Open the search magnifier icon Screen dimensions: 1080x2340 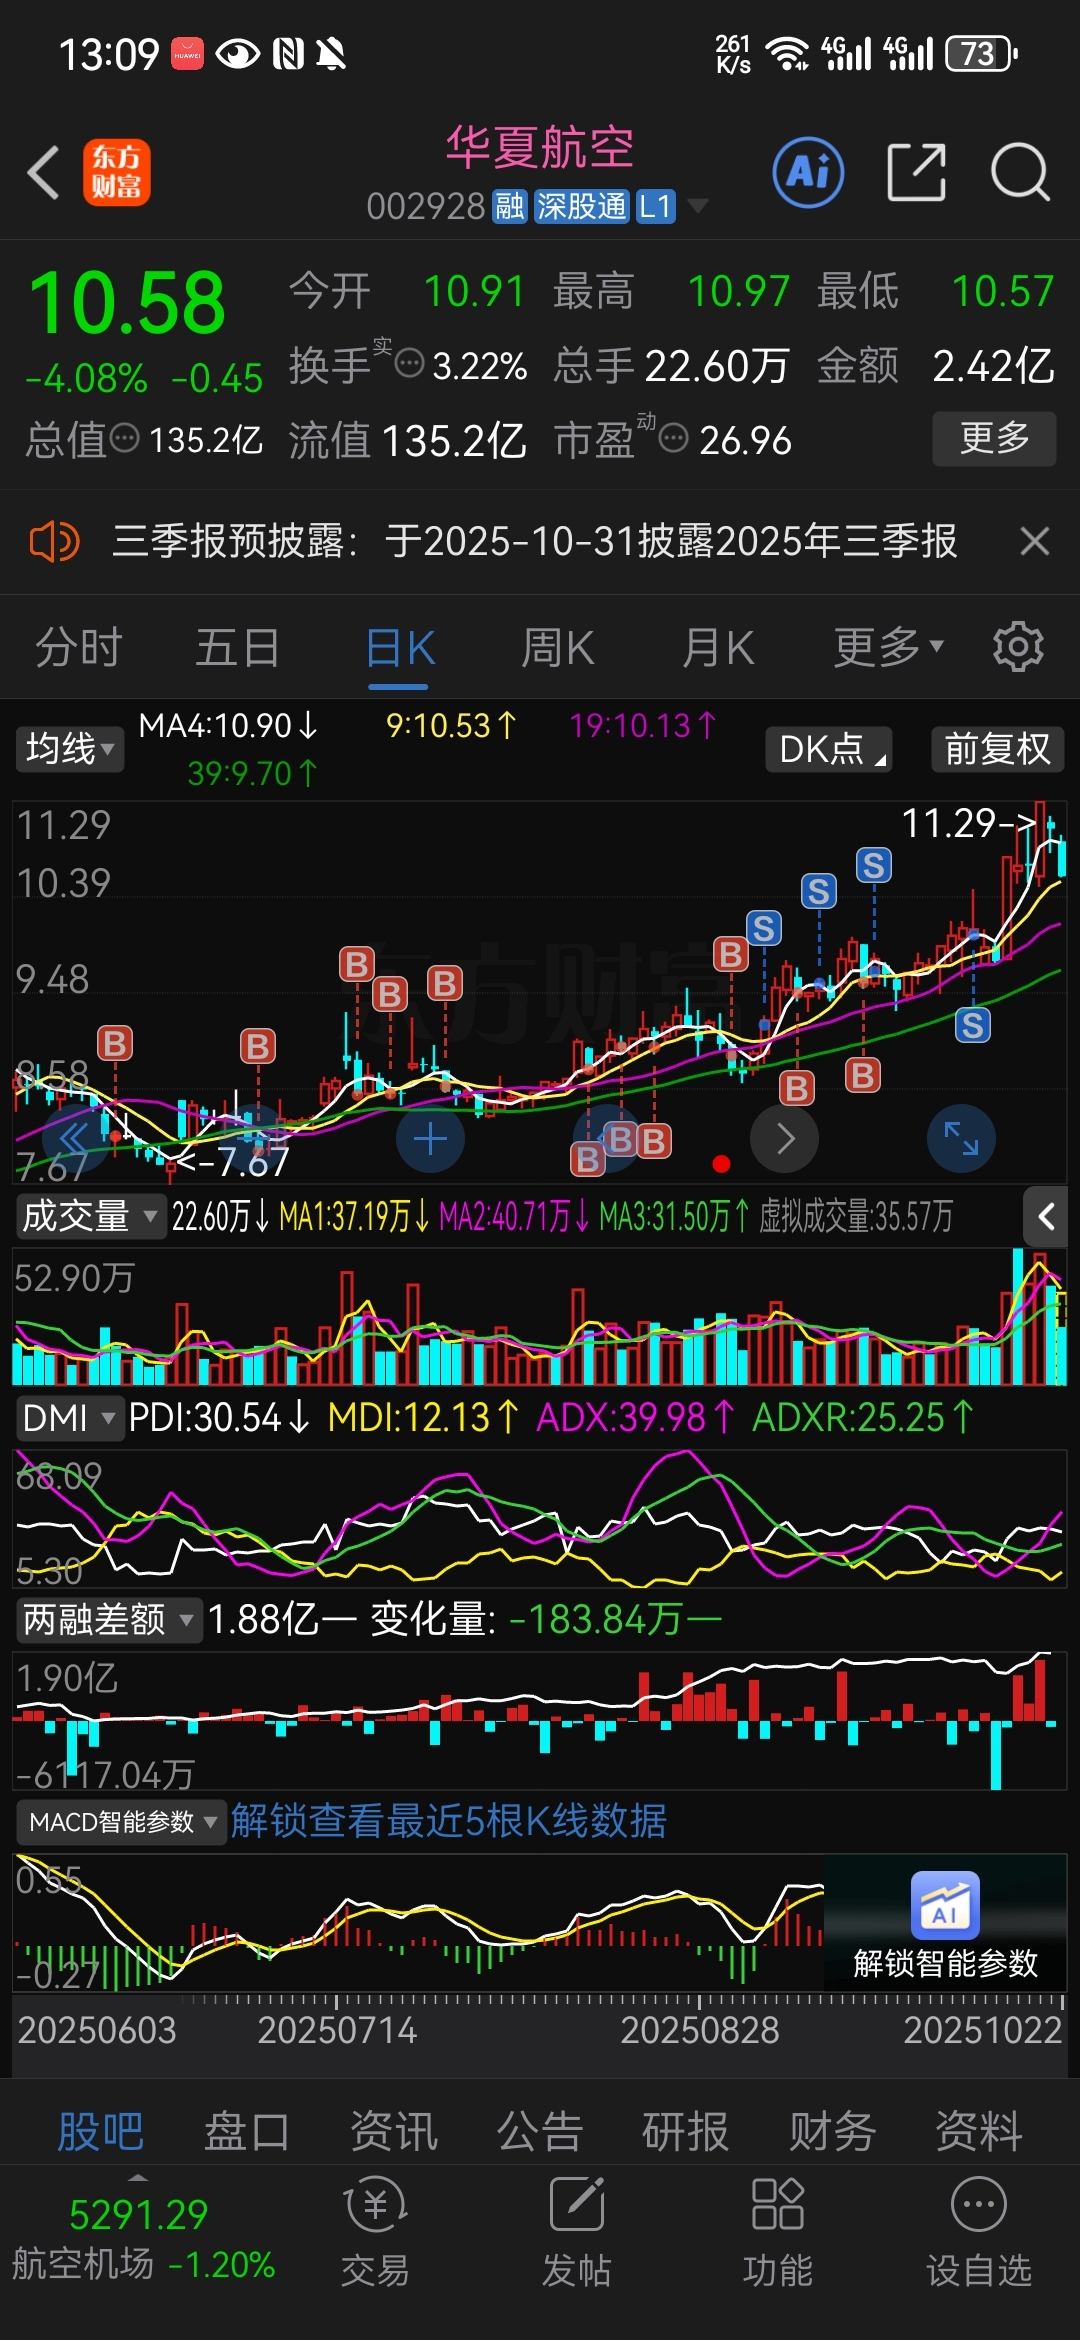1020,172
